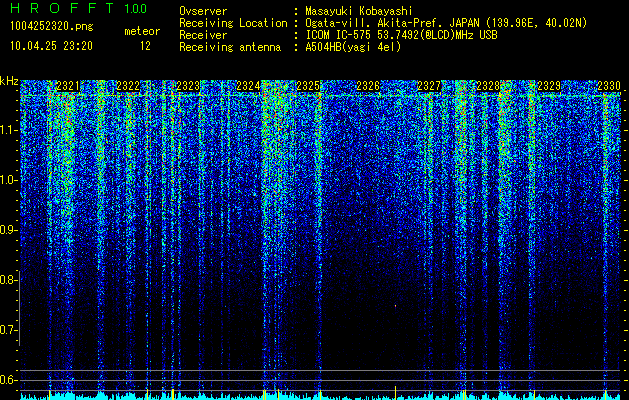Viewport: 629px width, 400px height.
Task: Click the 2323 time marker
Action: pos(188,86)
